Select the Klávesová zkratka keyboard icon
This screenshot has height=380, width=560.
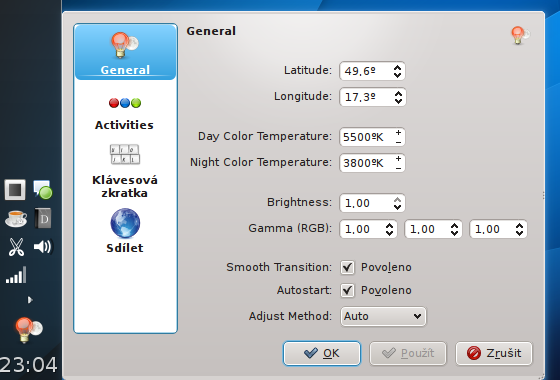click(125, 154)
